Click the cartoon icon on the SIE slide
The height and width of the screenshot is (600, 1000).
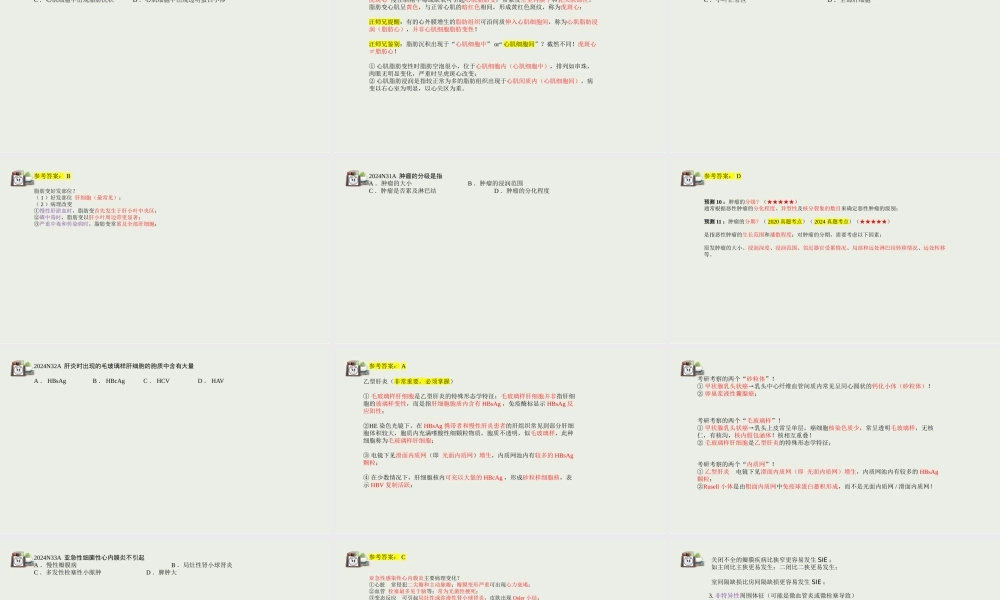689,560
